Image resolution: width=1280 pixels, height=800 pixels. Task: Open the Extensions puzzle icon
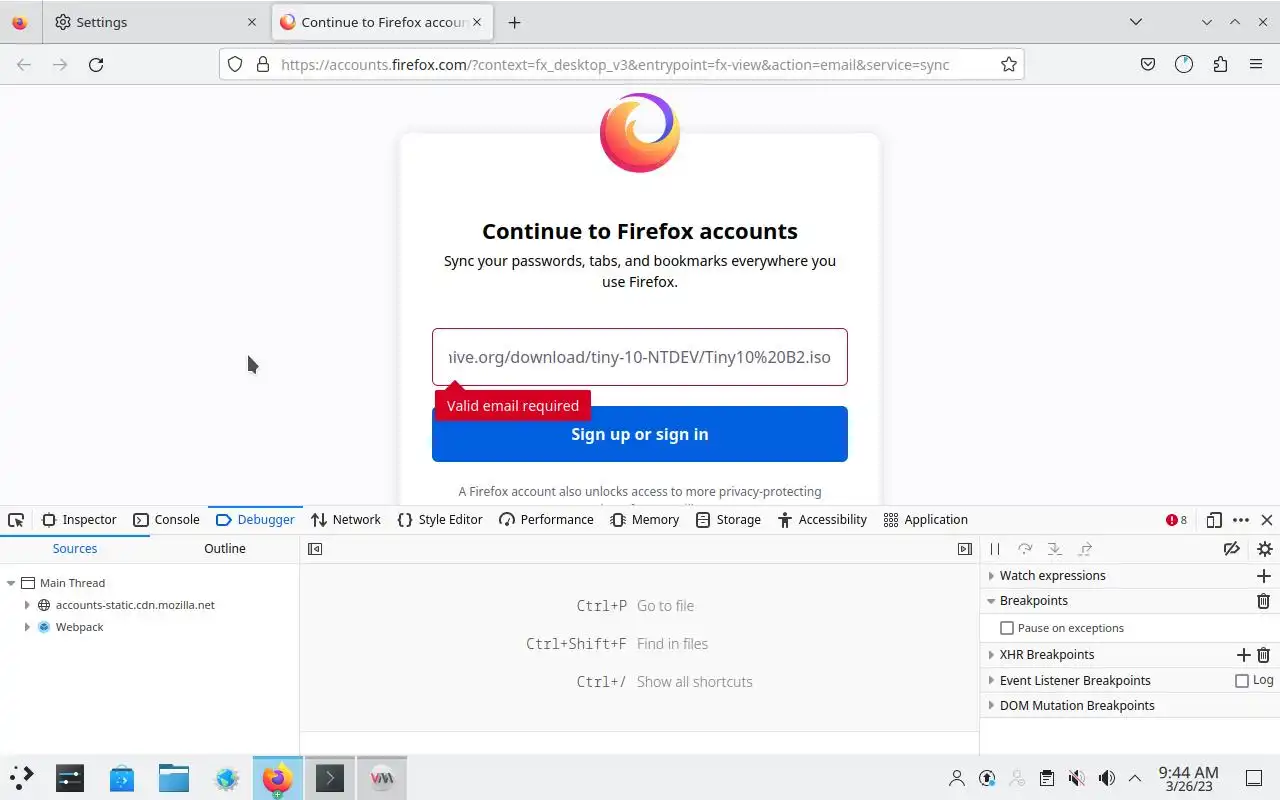click(1220, 64)
